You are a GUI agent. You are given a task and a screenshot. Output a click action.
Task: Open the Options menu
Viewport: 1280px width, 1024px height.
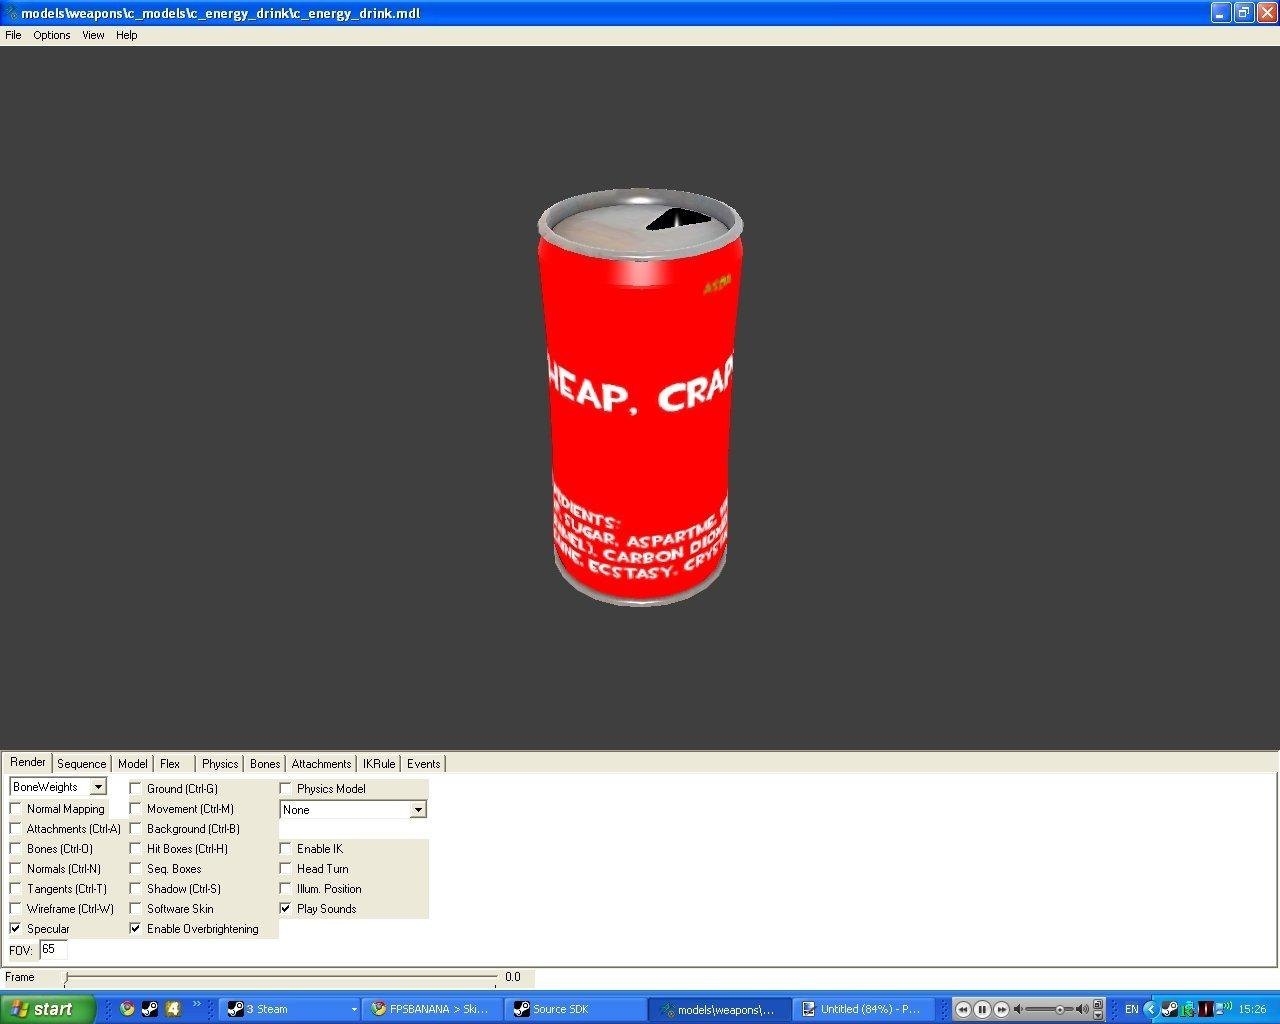click(51, 35)
